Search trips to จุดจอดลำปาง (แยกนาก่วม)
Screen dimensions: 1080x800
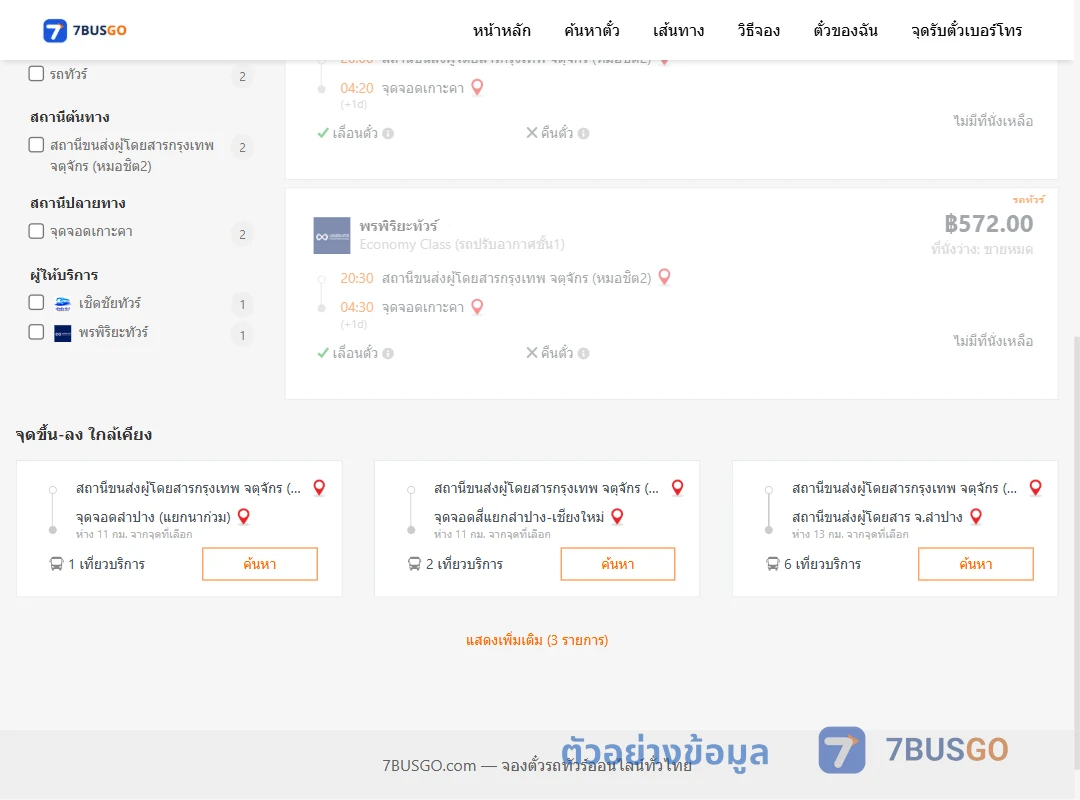tap(260, 564)
